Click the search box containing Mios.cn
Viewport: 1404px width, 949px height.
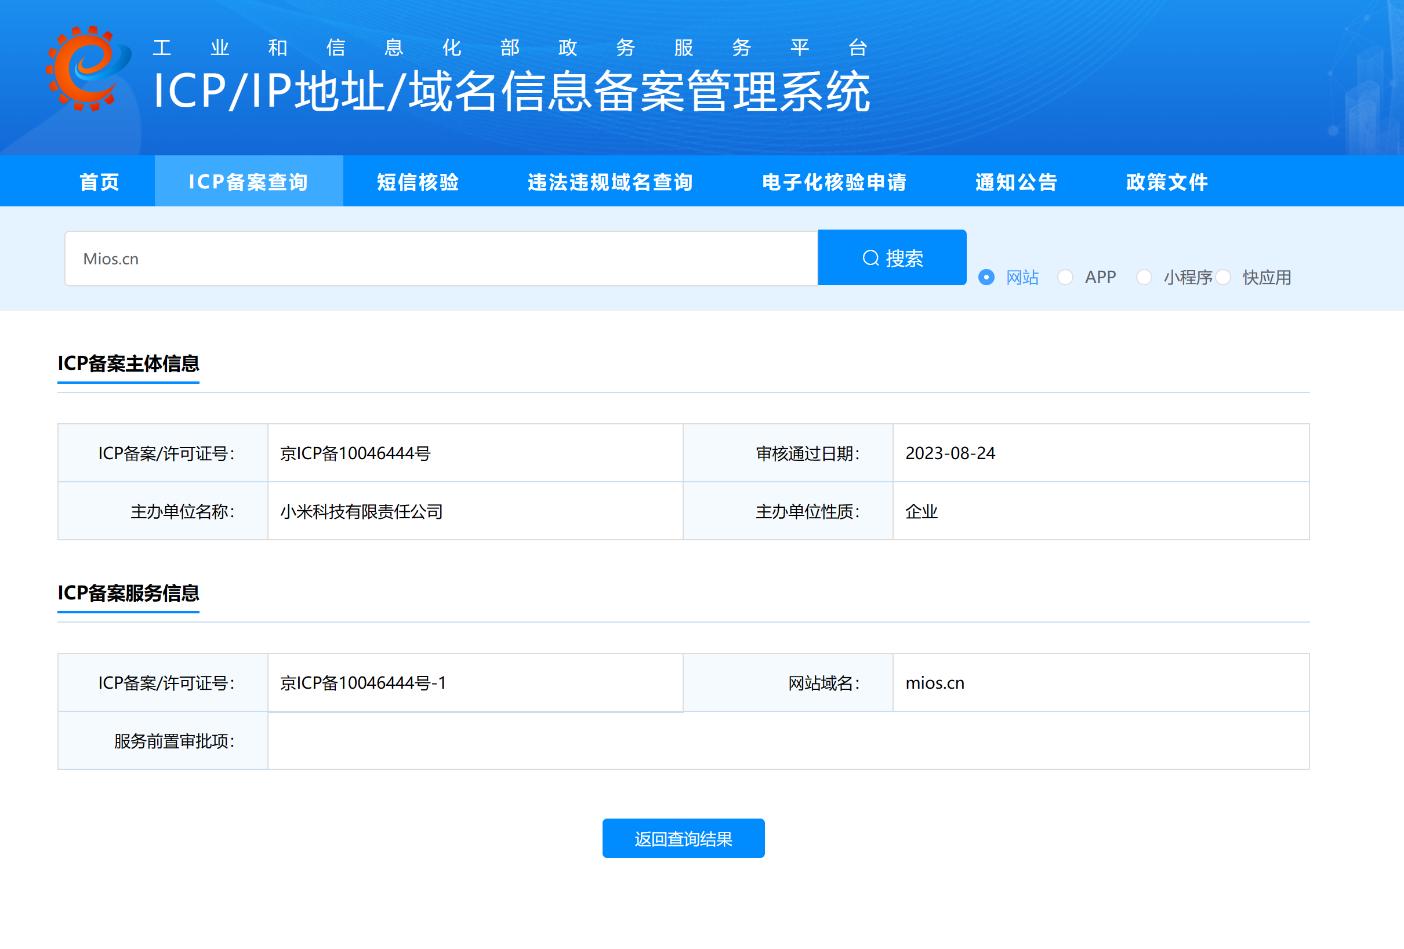click(441, 258)
